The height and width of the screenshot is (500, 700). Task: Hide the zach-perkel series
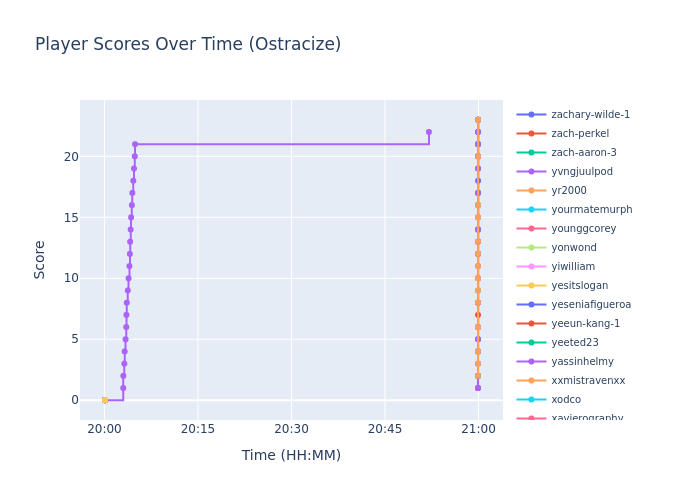(x=579, y=134)
